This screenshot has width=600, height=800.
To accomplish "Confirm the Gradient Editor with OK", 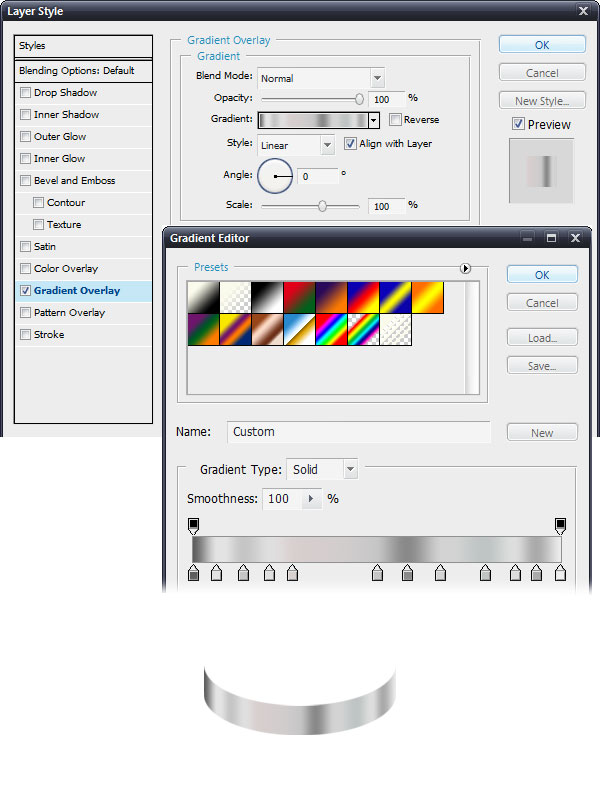I will coord(542,274).
